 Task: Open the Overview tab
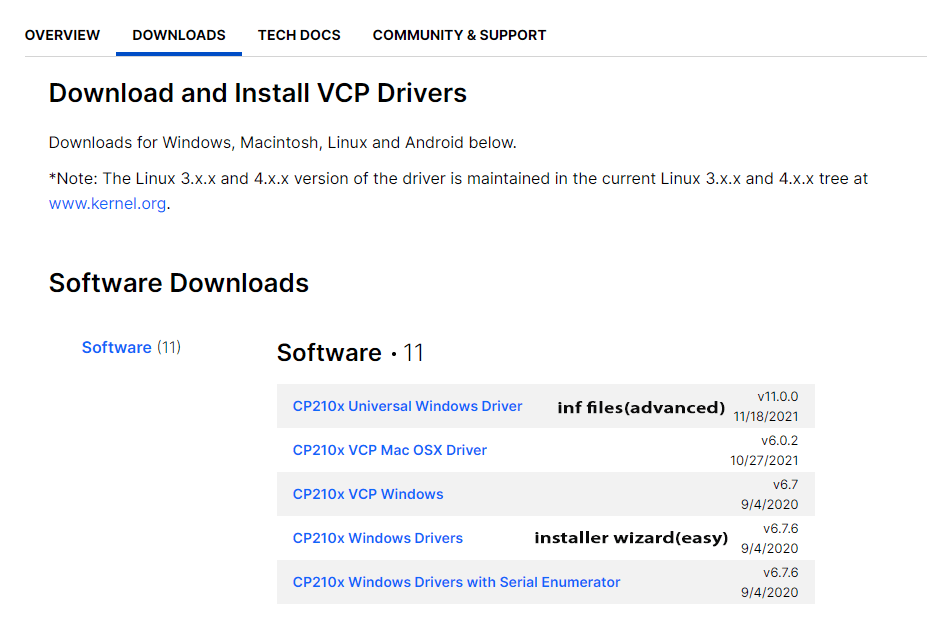click(x=62, y=35)
